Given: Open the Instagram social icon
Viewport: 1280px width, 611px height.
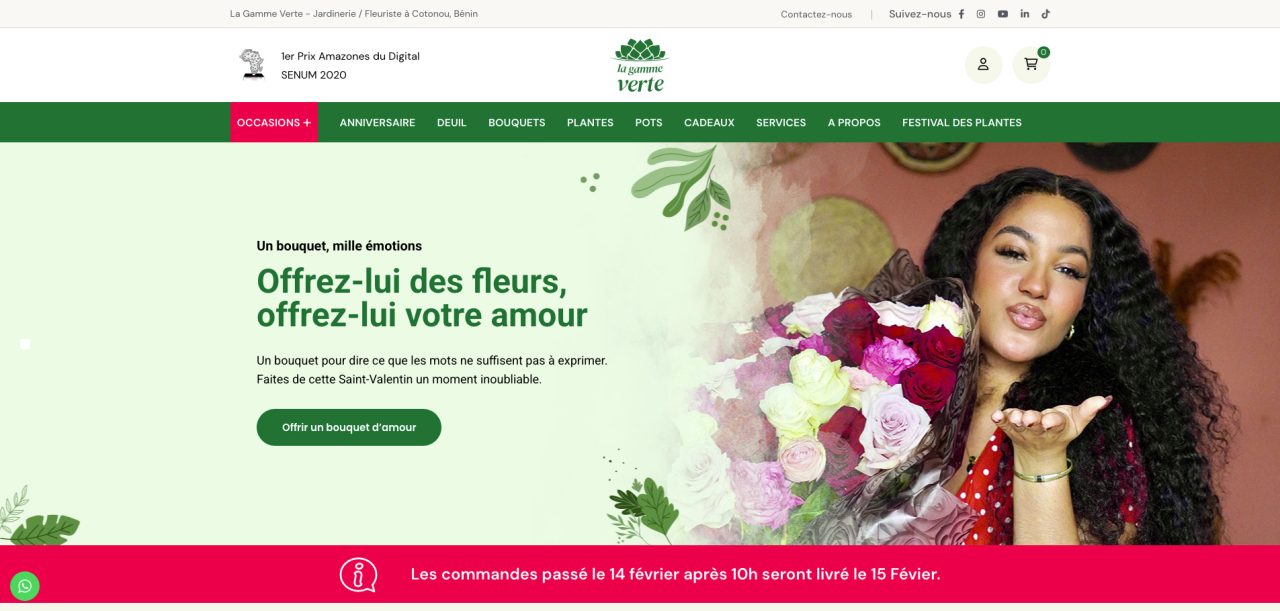Looking at the screenshot, I should [x=981, y=14].
